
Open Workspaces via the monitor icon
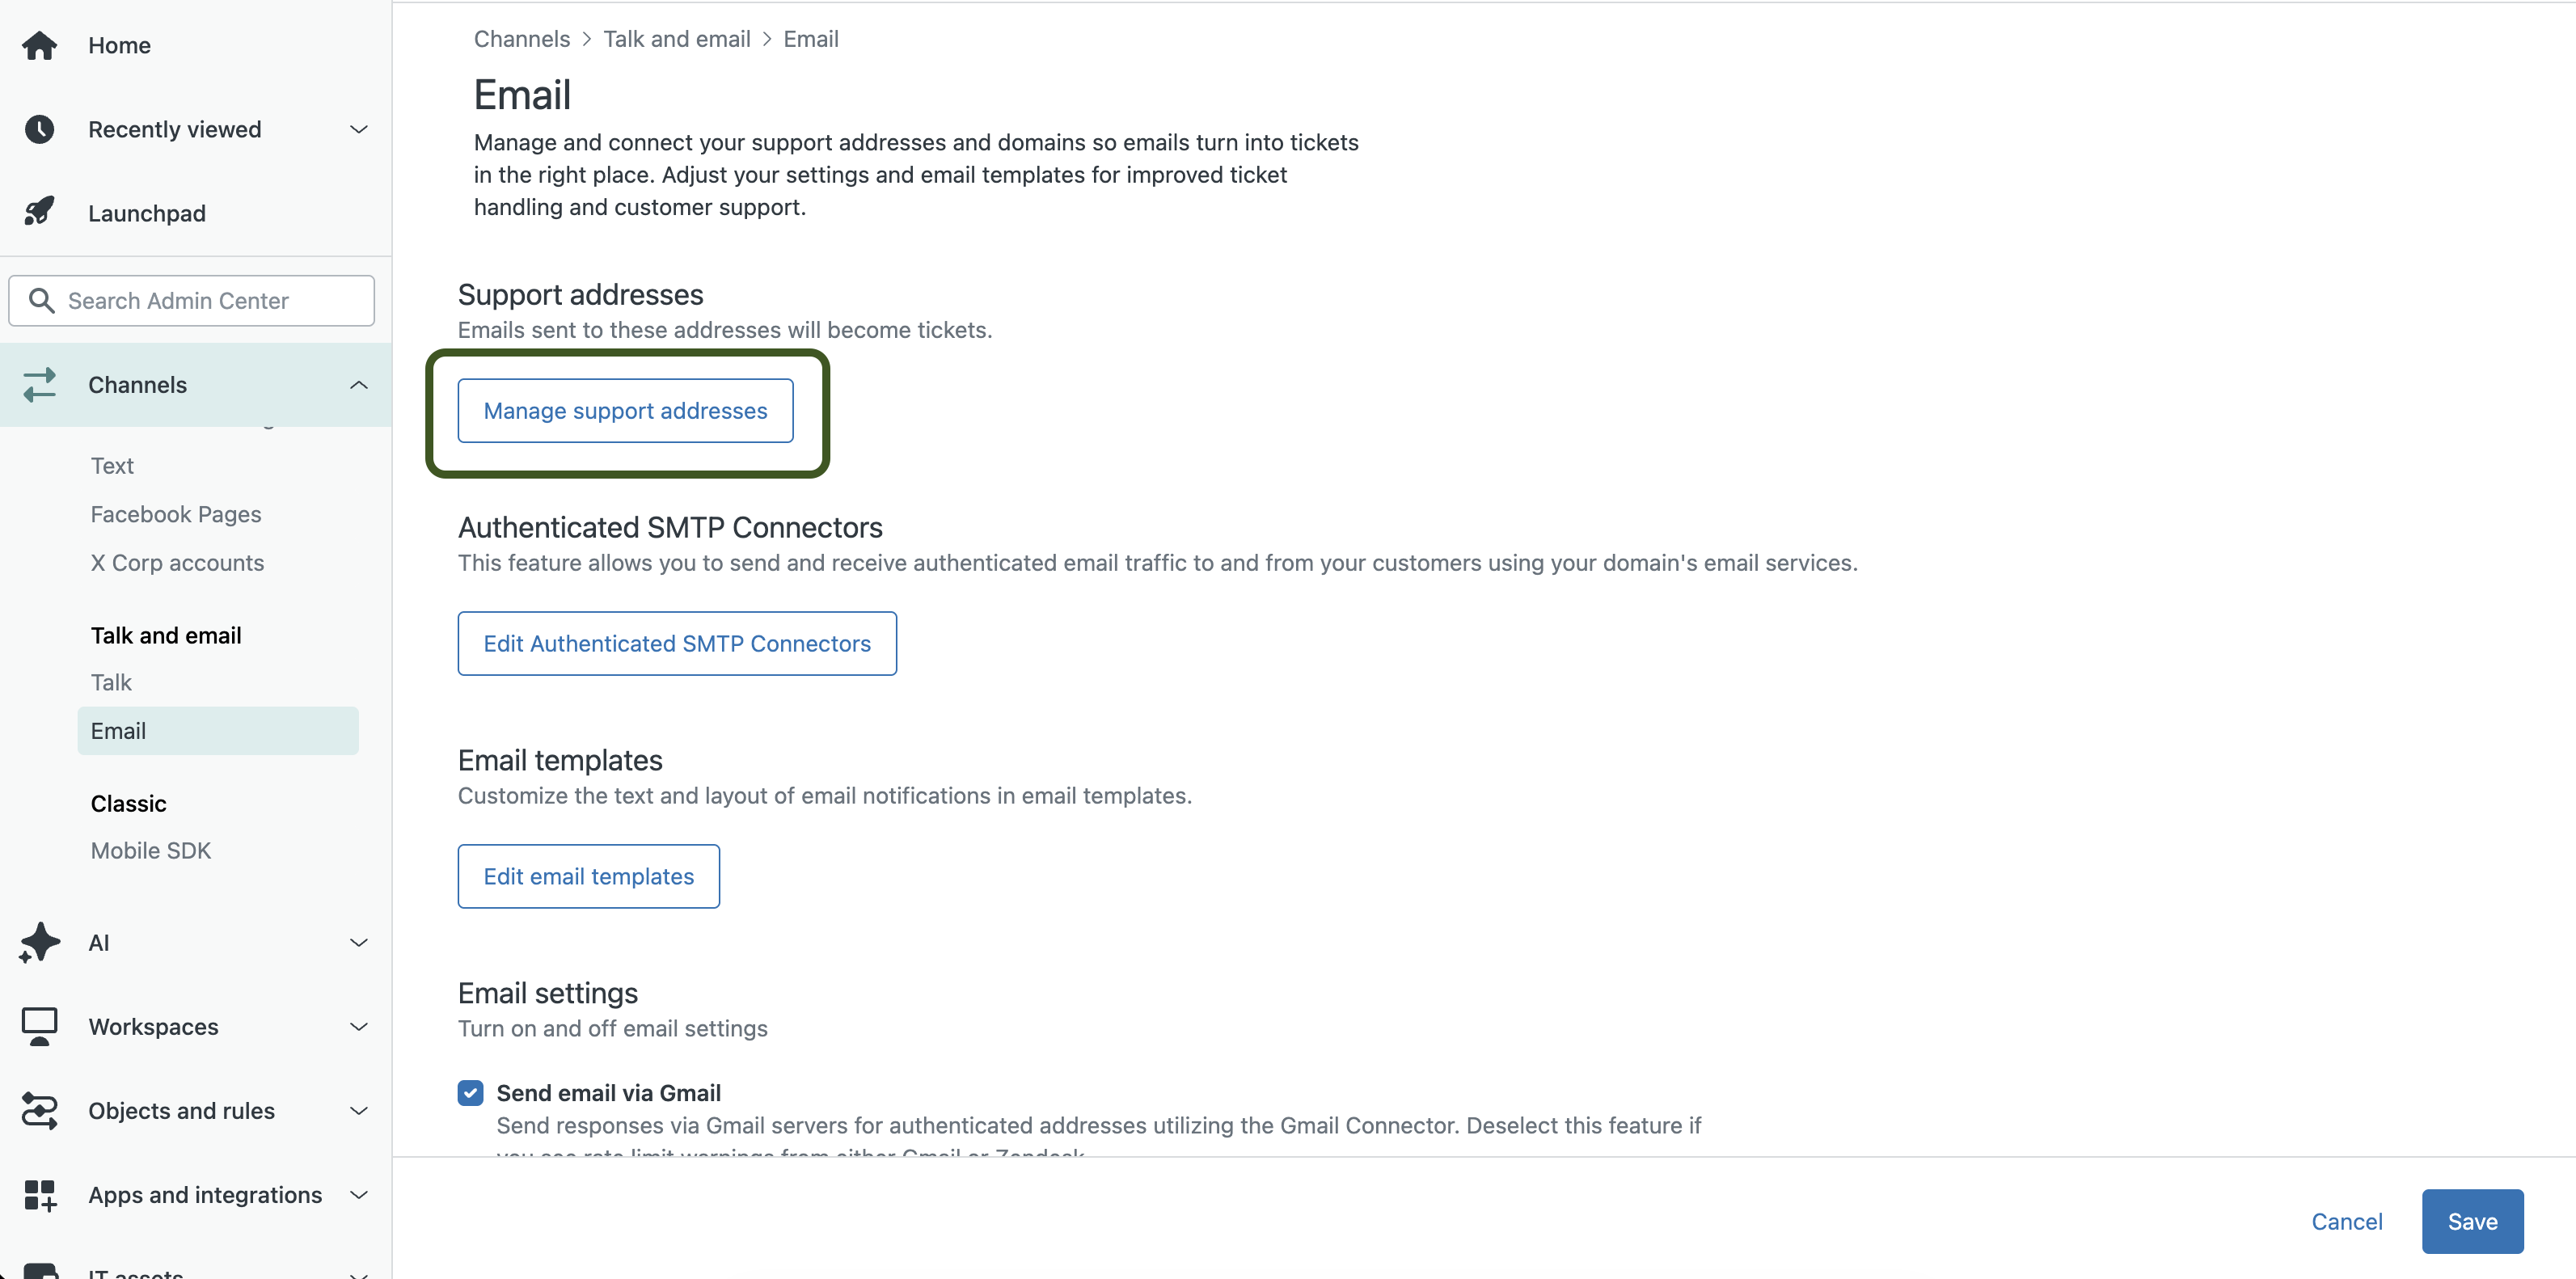(x=39, y=1026)
